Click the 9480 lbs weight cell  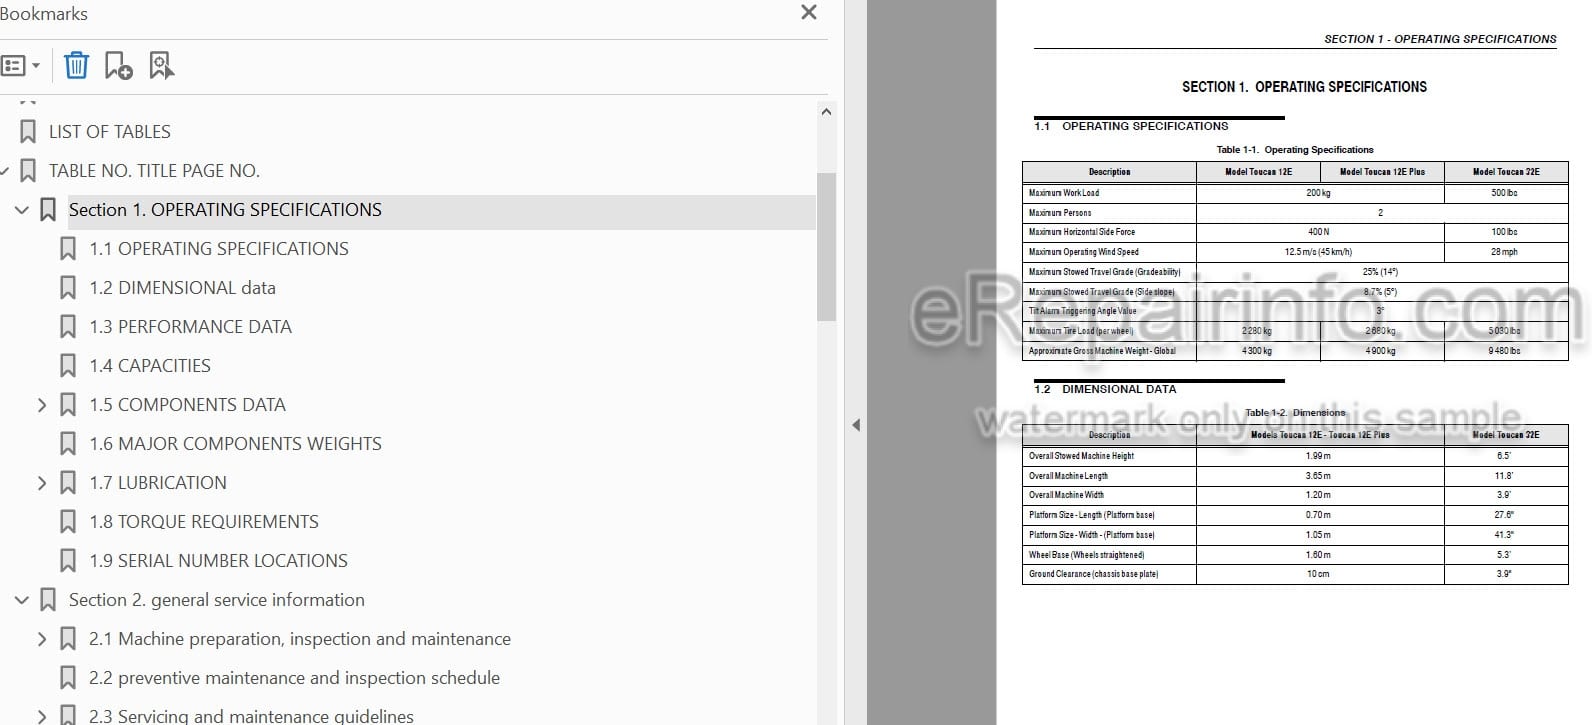click(x=1504, y=351)
